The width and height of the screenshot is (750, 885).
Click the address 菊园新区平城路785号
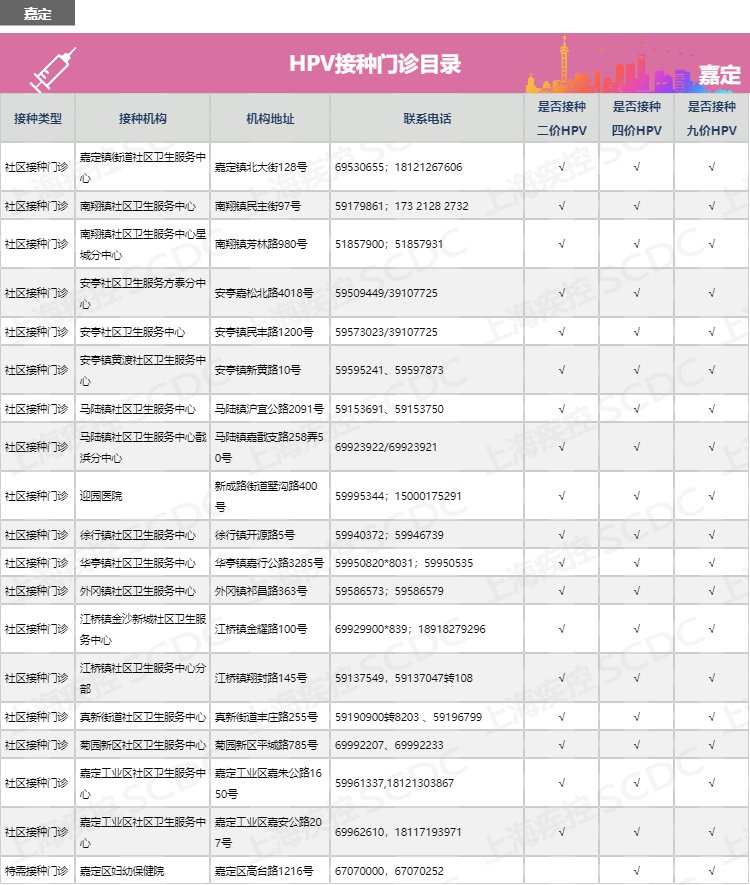click(x=266, y=745)
